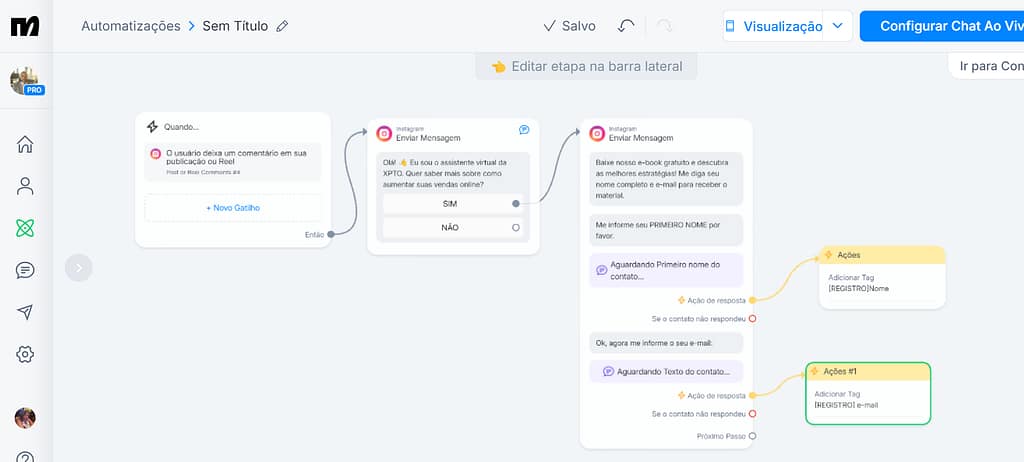Click the pencil icon beside Sem Título
Viewport: 1024px width, 462px height.
(x=282, y=27)
